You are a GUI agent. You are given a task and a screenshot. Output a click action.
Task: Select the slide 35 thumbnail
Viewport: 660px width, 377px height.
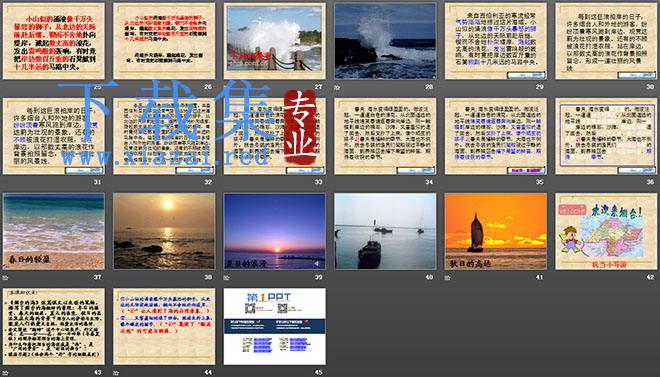tap(496, 136)
